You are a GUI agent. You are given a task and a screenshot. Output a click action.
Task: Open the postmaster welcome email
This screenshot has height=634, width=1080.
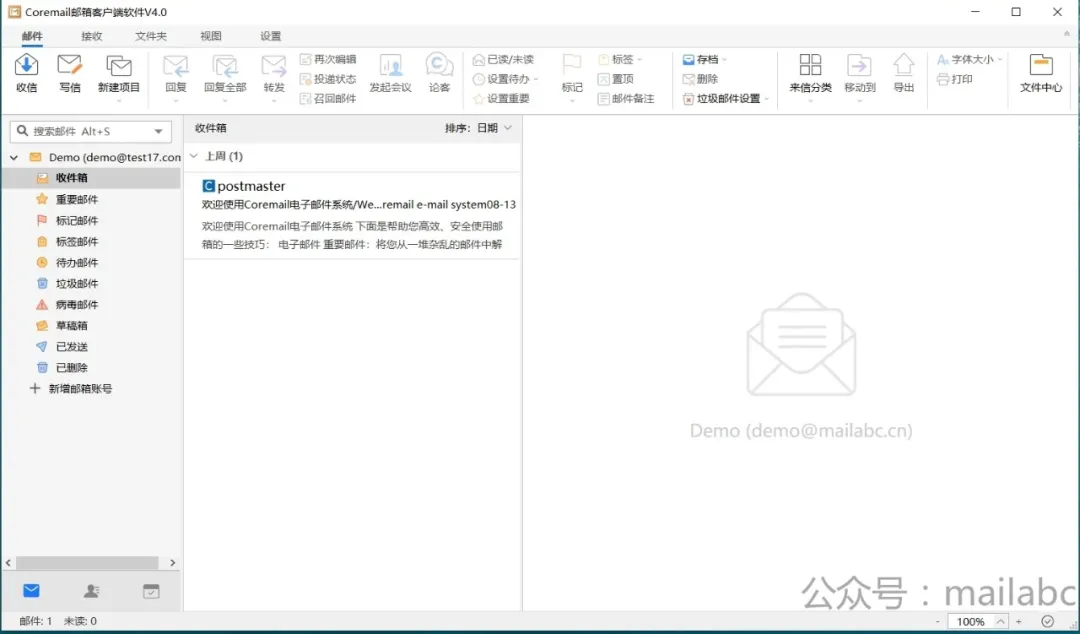tap(352, 215)
